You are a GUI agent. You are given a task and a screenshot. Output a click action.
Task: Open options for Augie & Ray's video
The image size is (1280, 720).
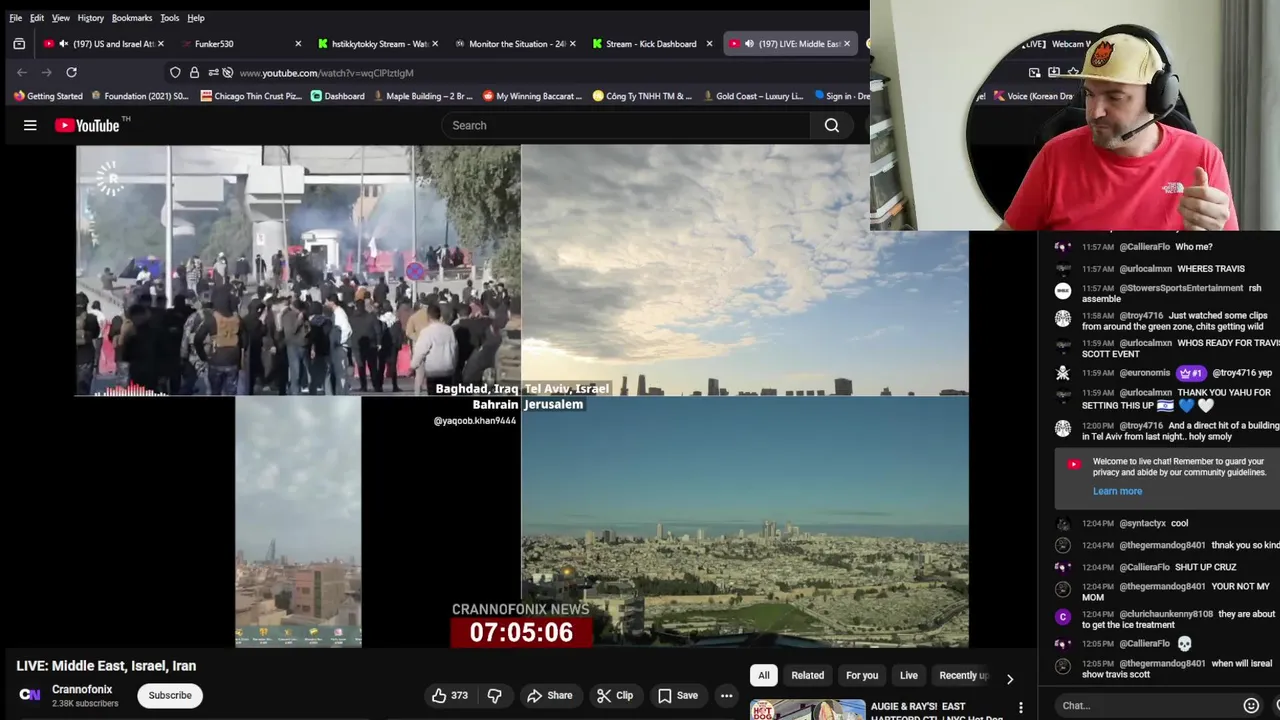(x=1020, y=707)
